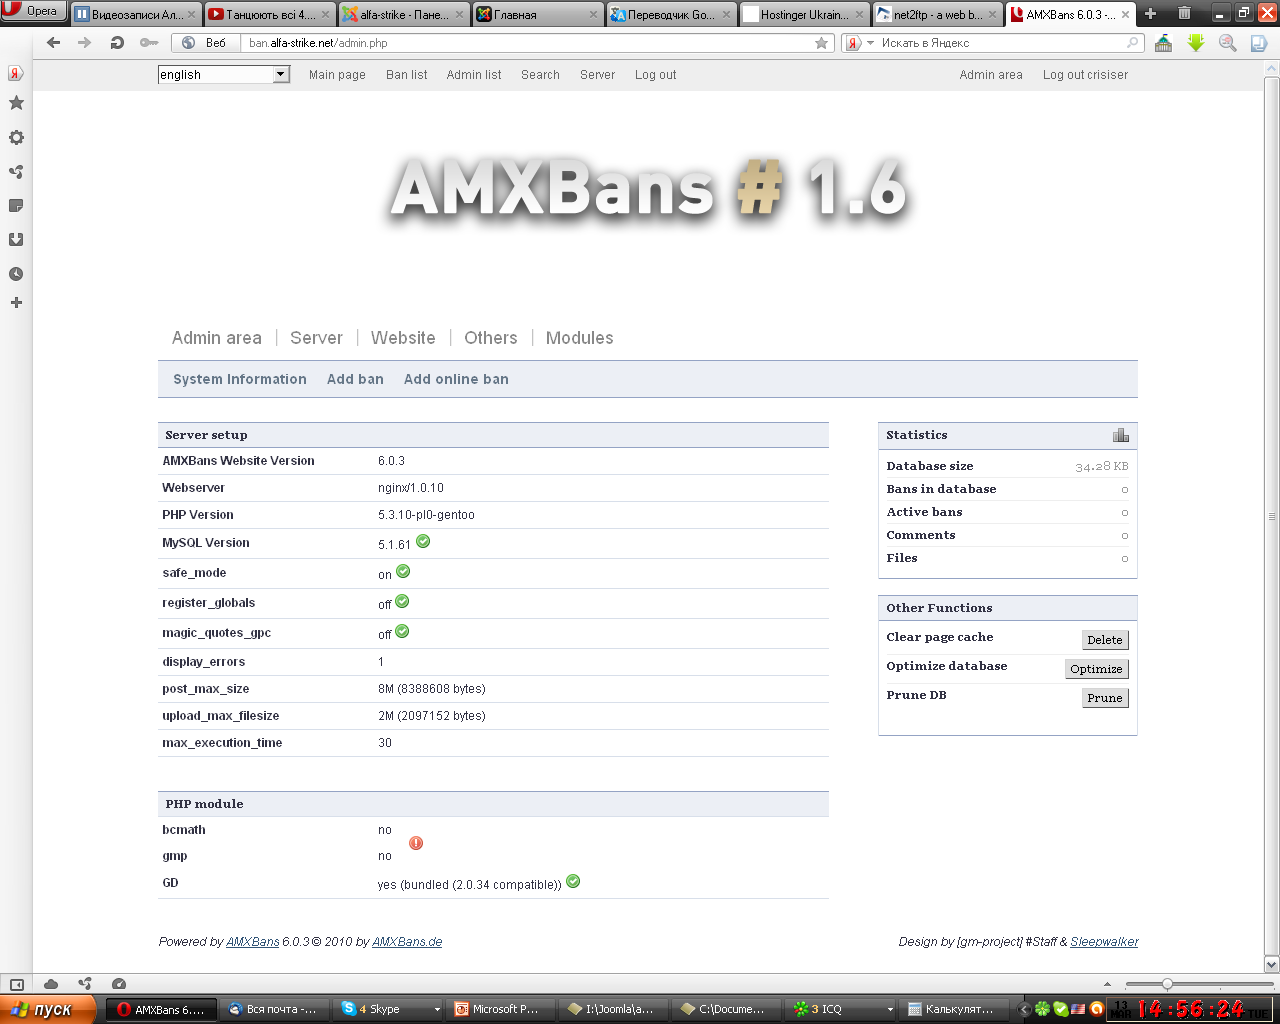Switch to Server admin section tab
Viewport: 1280px width, 1024px height.
316,338
